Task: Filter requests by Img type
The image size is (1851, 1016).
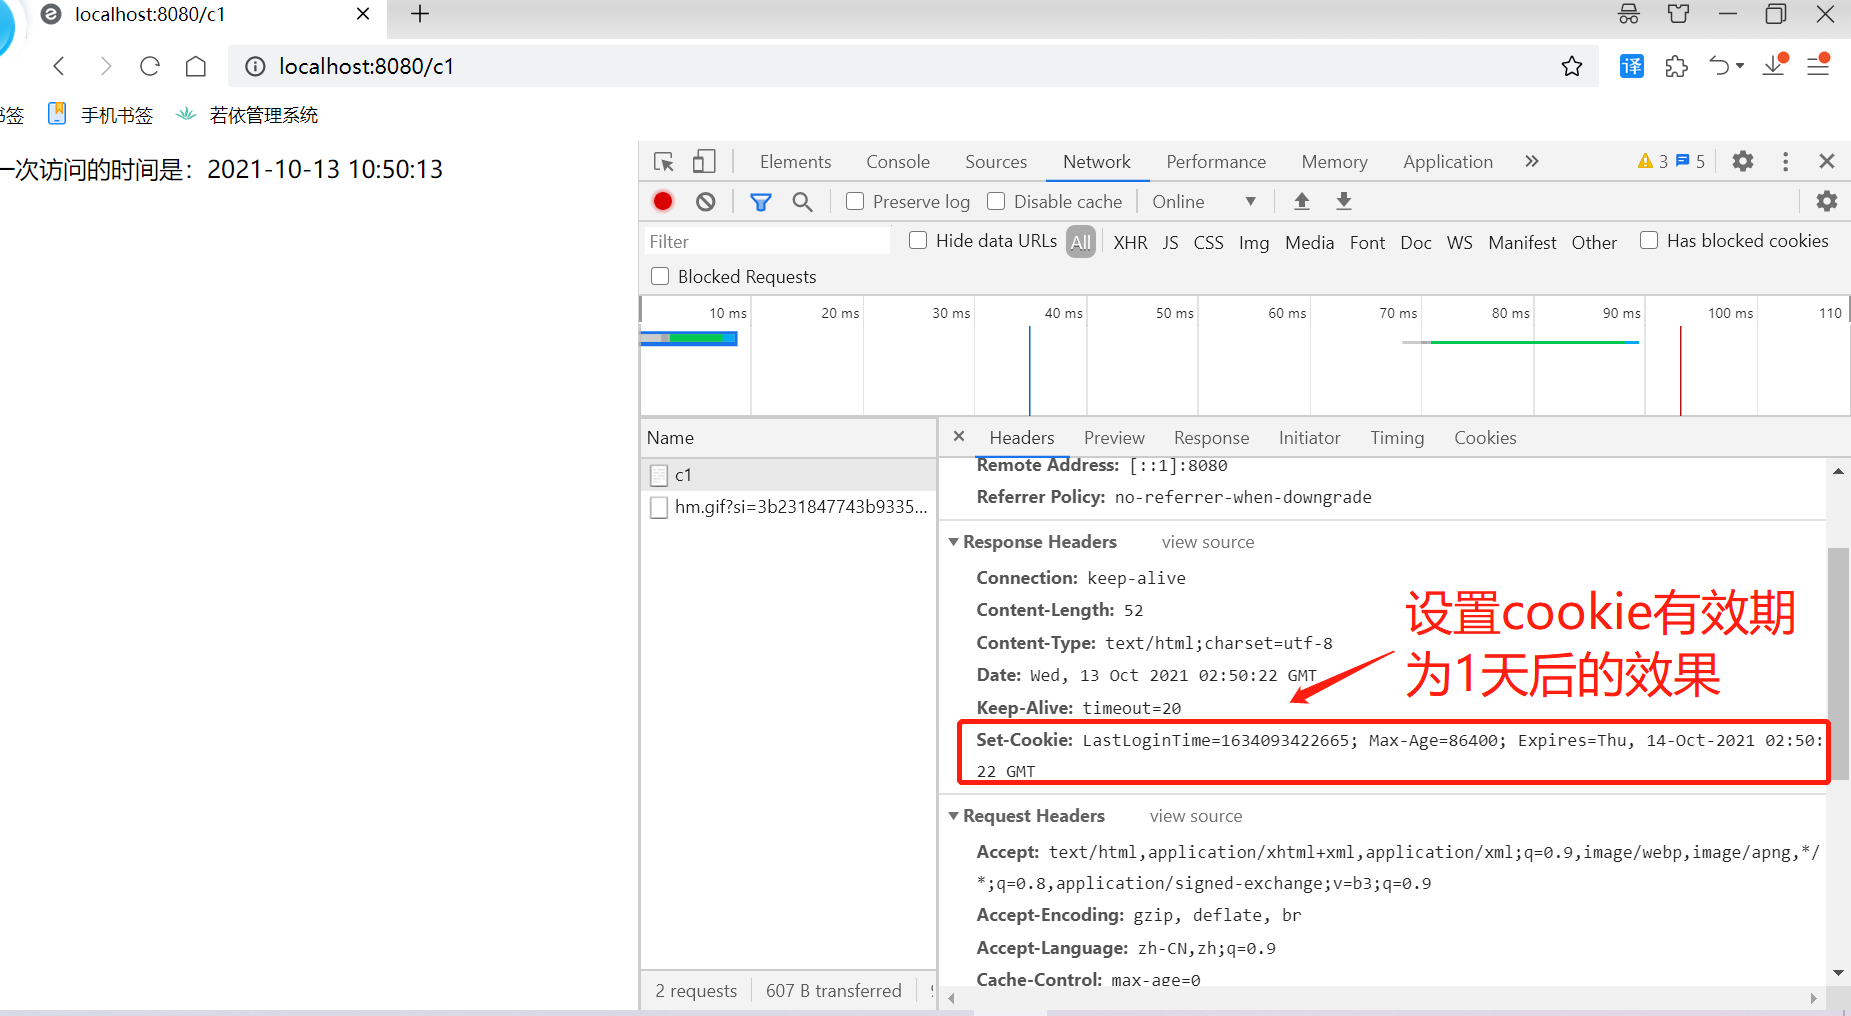Action: point(1254,242)
